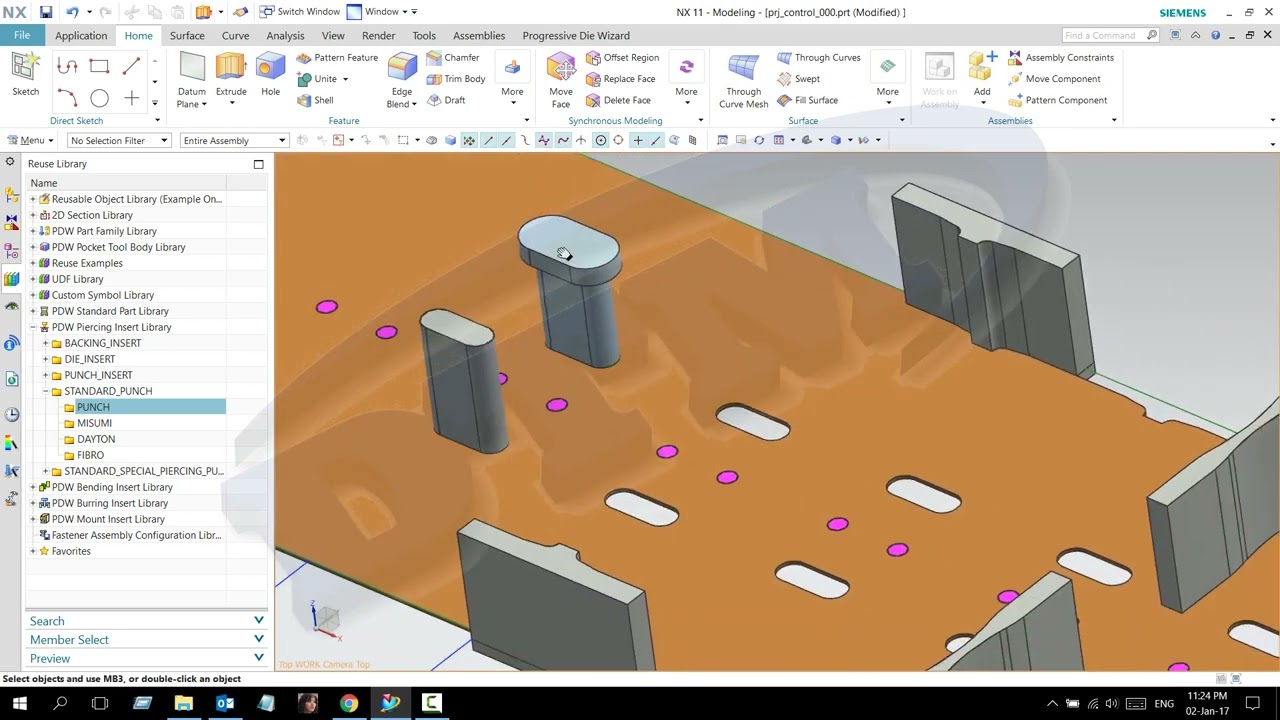
Task: Create a Swept surface
Action: pyautogui.click(x=798, y=79)
